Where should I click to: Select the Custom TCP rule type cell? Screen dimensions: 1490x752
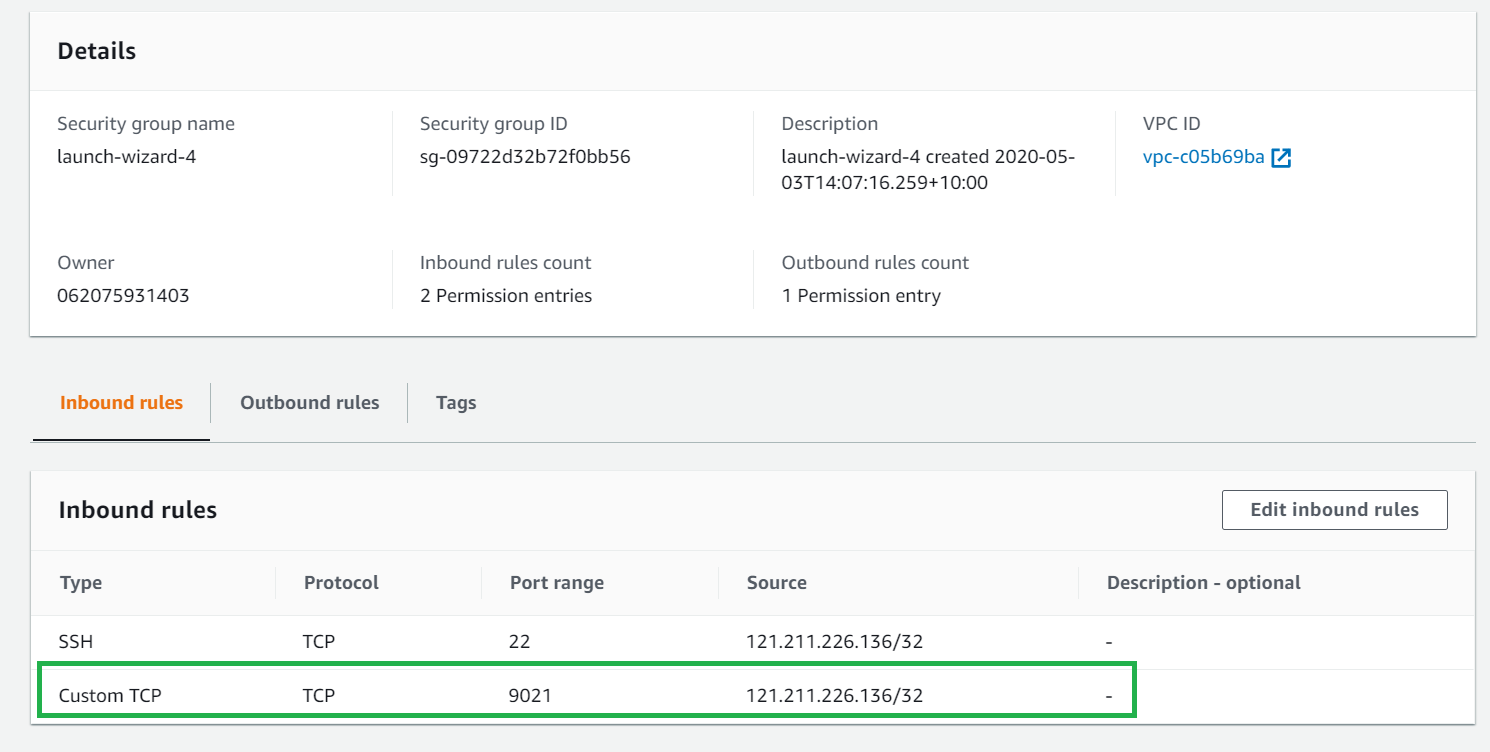click(x=110, y=696)
